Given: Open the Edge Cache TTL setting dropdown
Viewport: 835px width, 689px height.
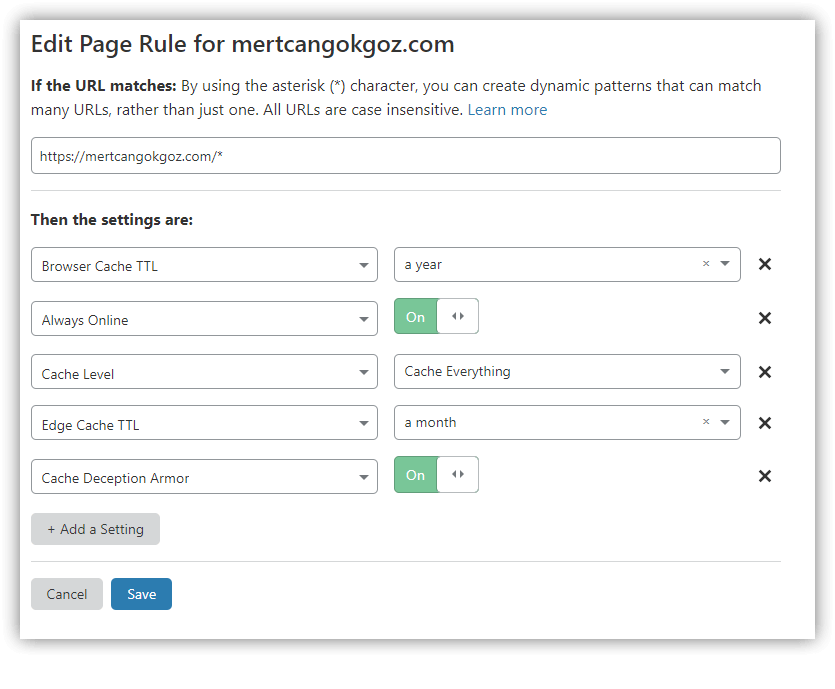Looking at the screenshot, I should pyautogui.click(x=204, y=423).
